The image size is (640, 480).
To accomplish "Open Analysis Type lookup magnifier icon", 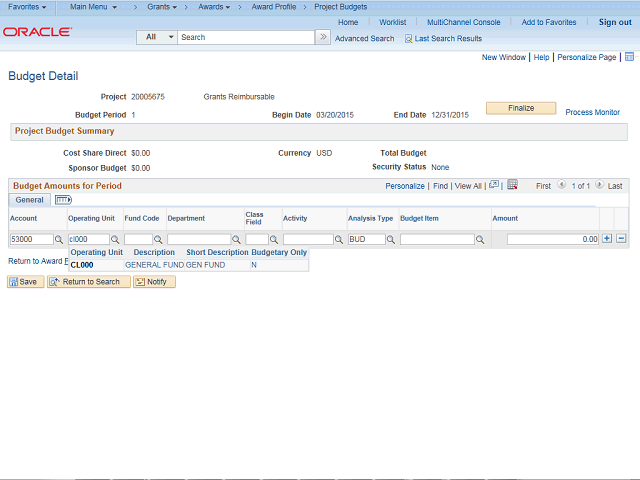I will pos(391,240).
